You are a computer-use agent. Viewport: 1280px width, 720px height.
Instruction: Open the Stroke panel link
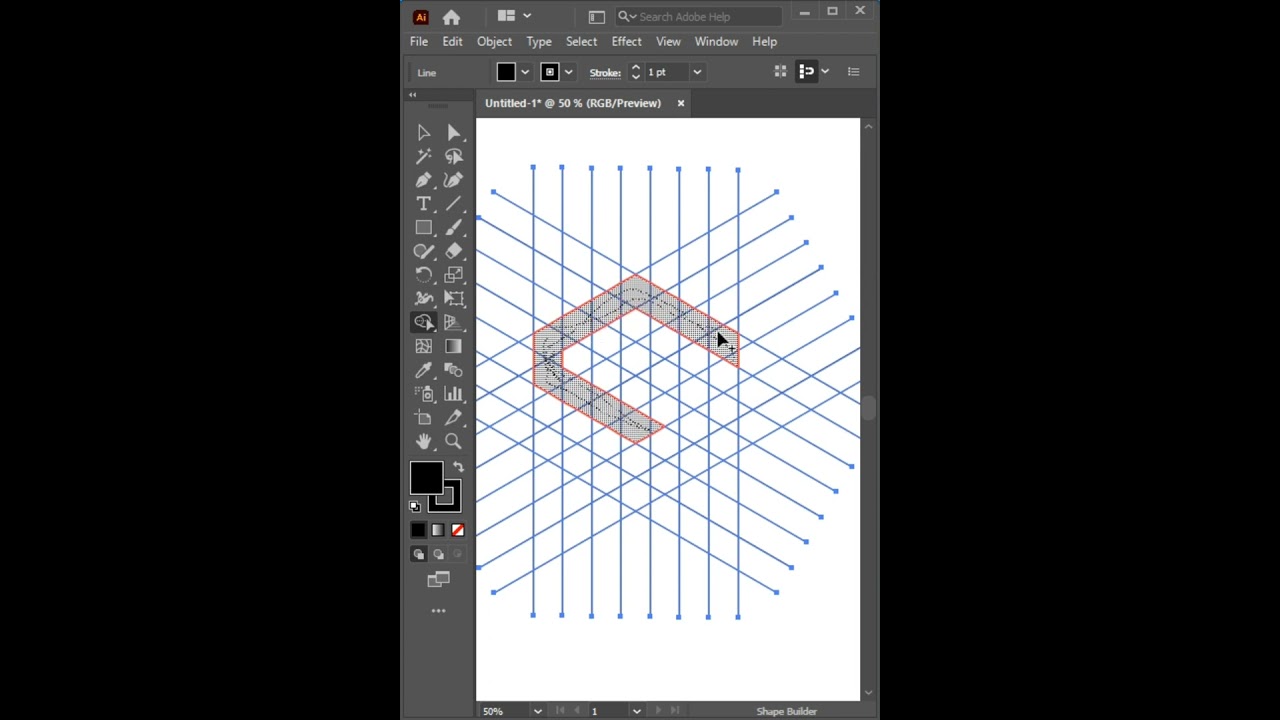pyautogui.click(x=605, y=72)
